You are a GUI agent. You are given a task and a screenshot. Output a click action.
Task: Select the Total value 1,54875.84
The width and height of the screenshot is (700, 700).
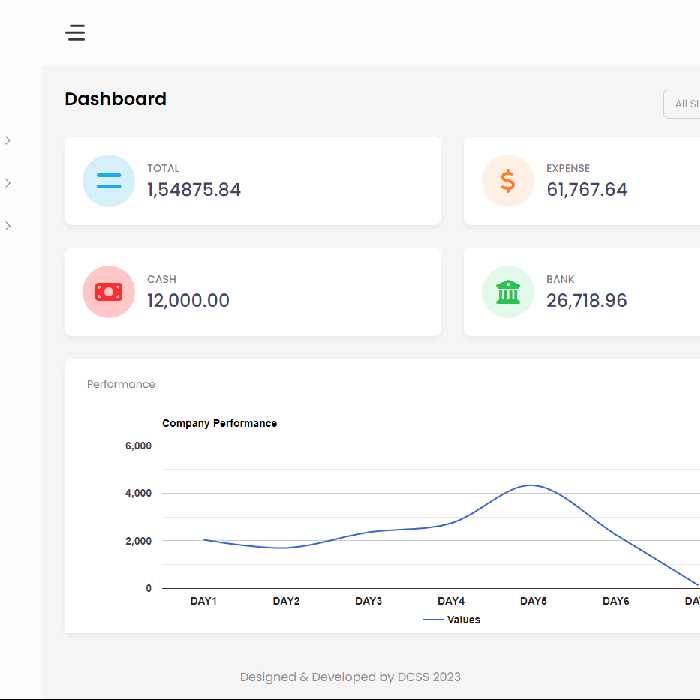click(194, 190)
